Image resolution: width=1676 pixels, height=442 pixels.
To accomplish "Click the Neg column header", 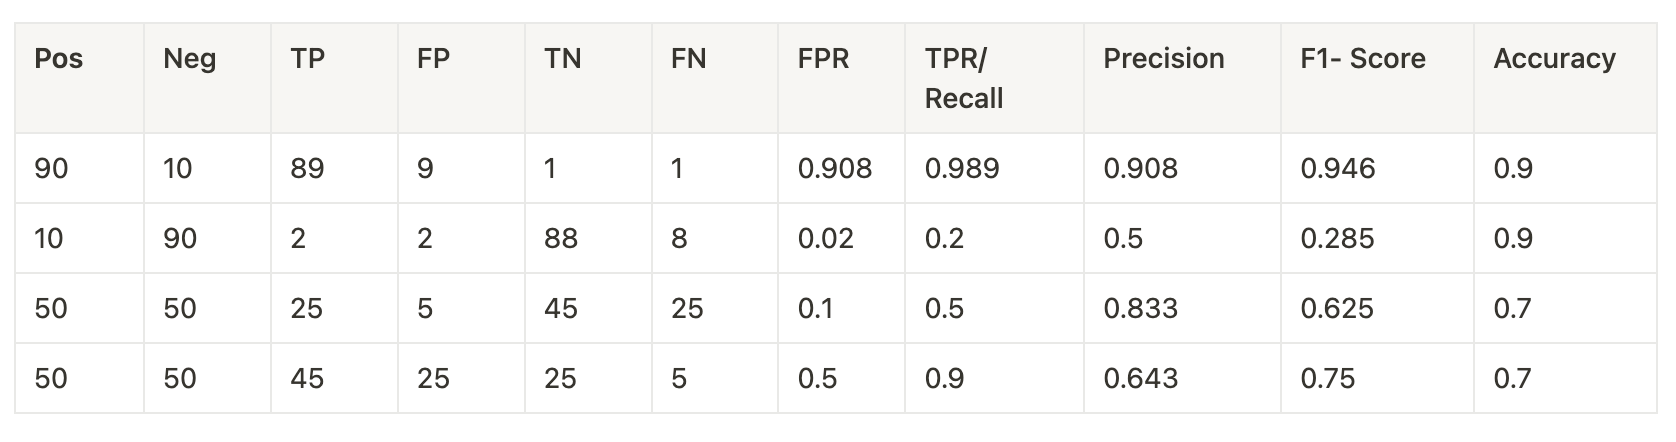I will tap(189, 59).
